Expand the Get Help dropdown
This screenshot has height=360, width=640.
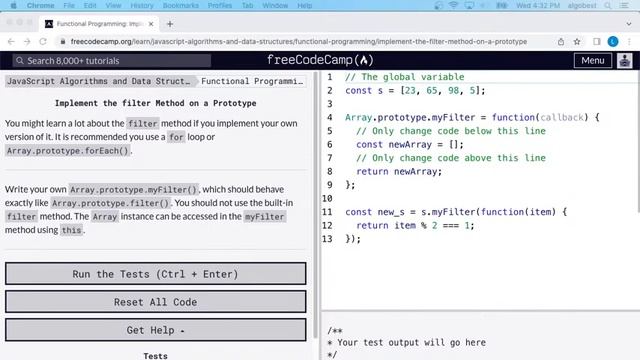156,330
